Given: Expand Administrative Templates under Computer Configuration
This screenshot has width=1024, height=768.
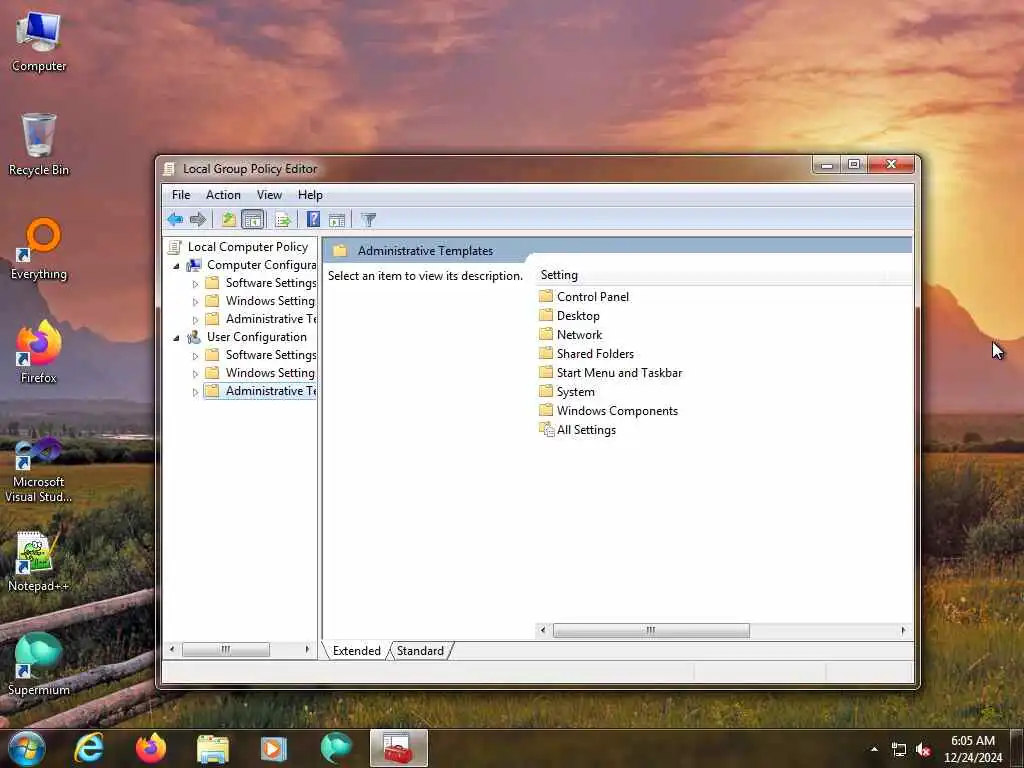Looking at the screenshot, I should (x=195, y=320).
